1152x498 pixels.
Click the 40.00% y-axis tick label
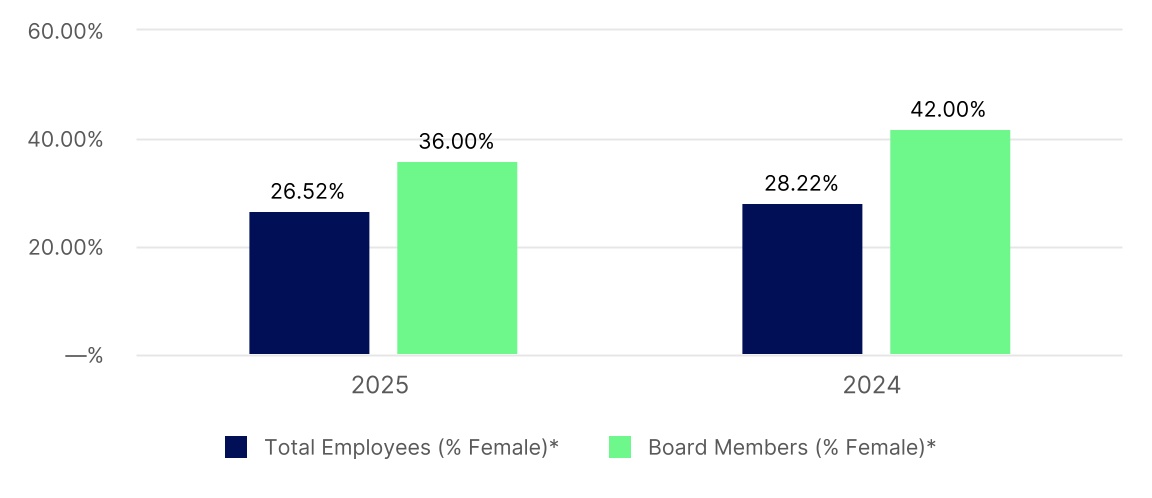click(x=66, y=140)
